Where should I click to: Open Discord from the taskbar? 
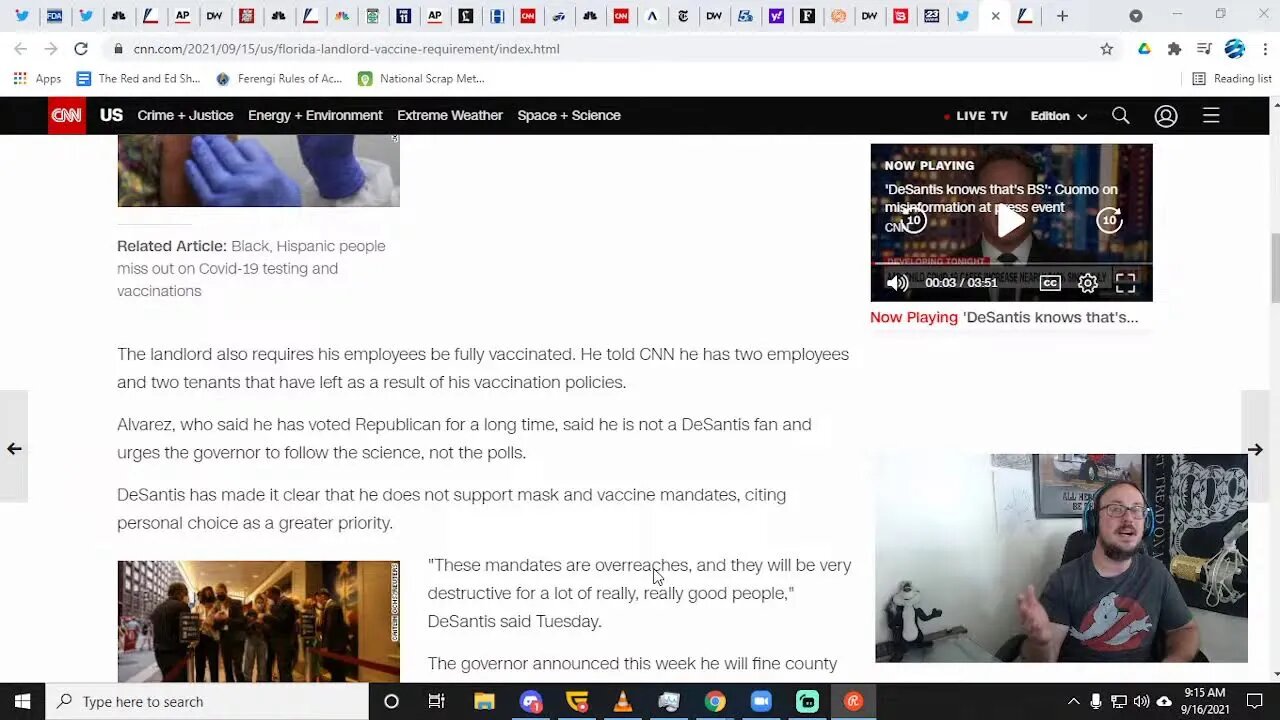pos(530,701)
